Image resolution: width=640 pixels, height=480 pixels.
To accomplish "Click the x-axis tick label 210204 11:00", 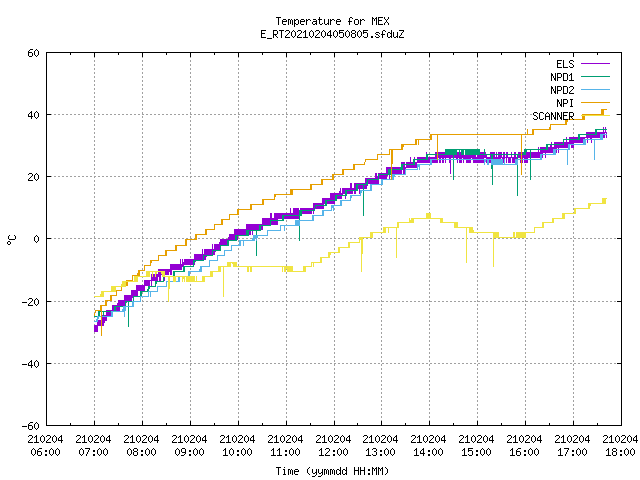I will 286,446.
